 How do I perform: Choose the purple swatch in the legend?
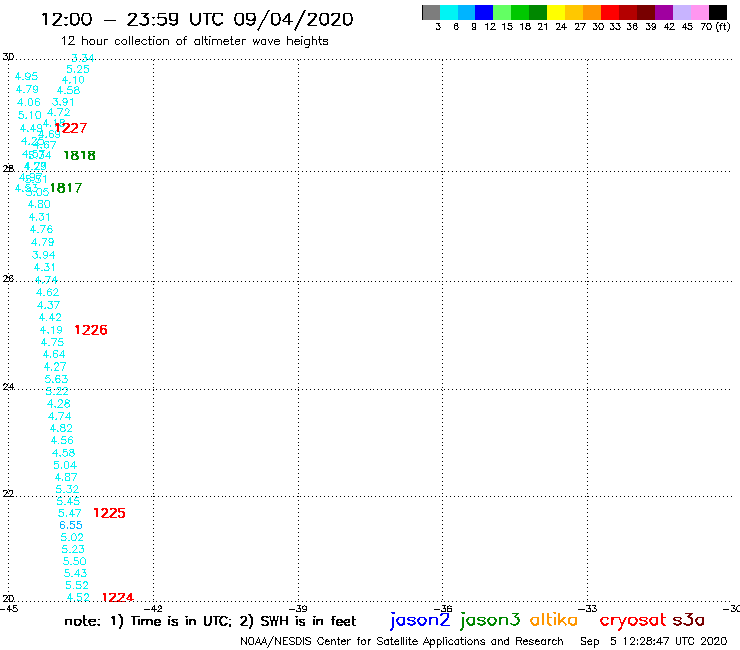pos(664,13)
